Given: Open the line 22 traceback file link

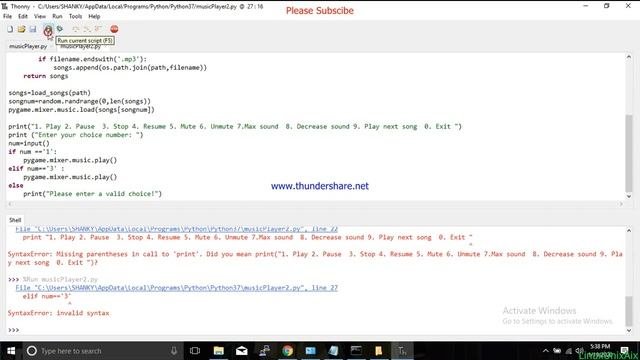Looking at the screenshot, I should (x=176, y=229).
